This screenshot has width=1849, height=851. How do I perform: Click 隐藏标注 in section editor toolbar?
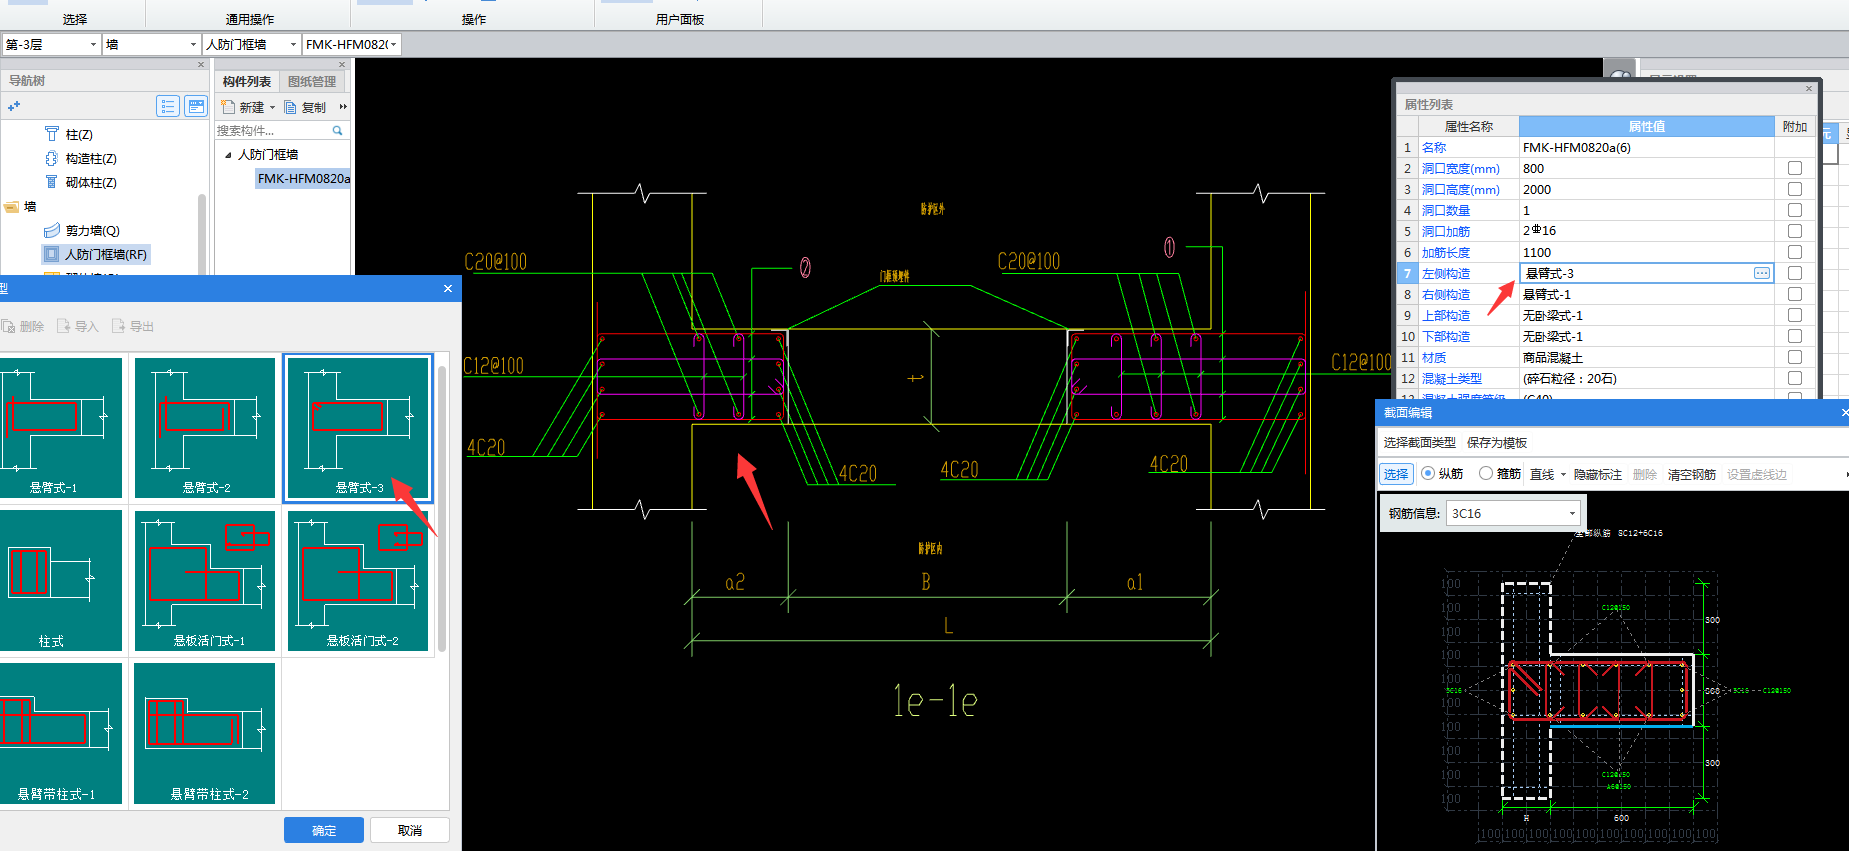tap(1598, 474)
